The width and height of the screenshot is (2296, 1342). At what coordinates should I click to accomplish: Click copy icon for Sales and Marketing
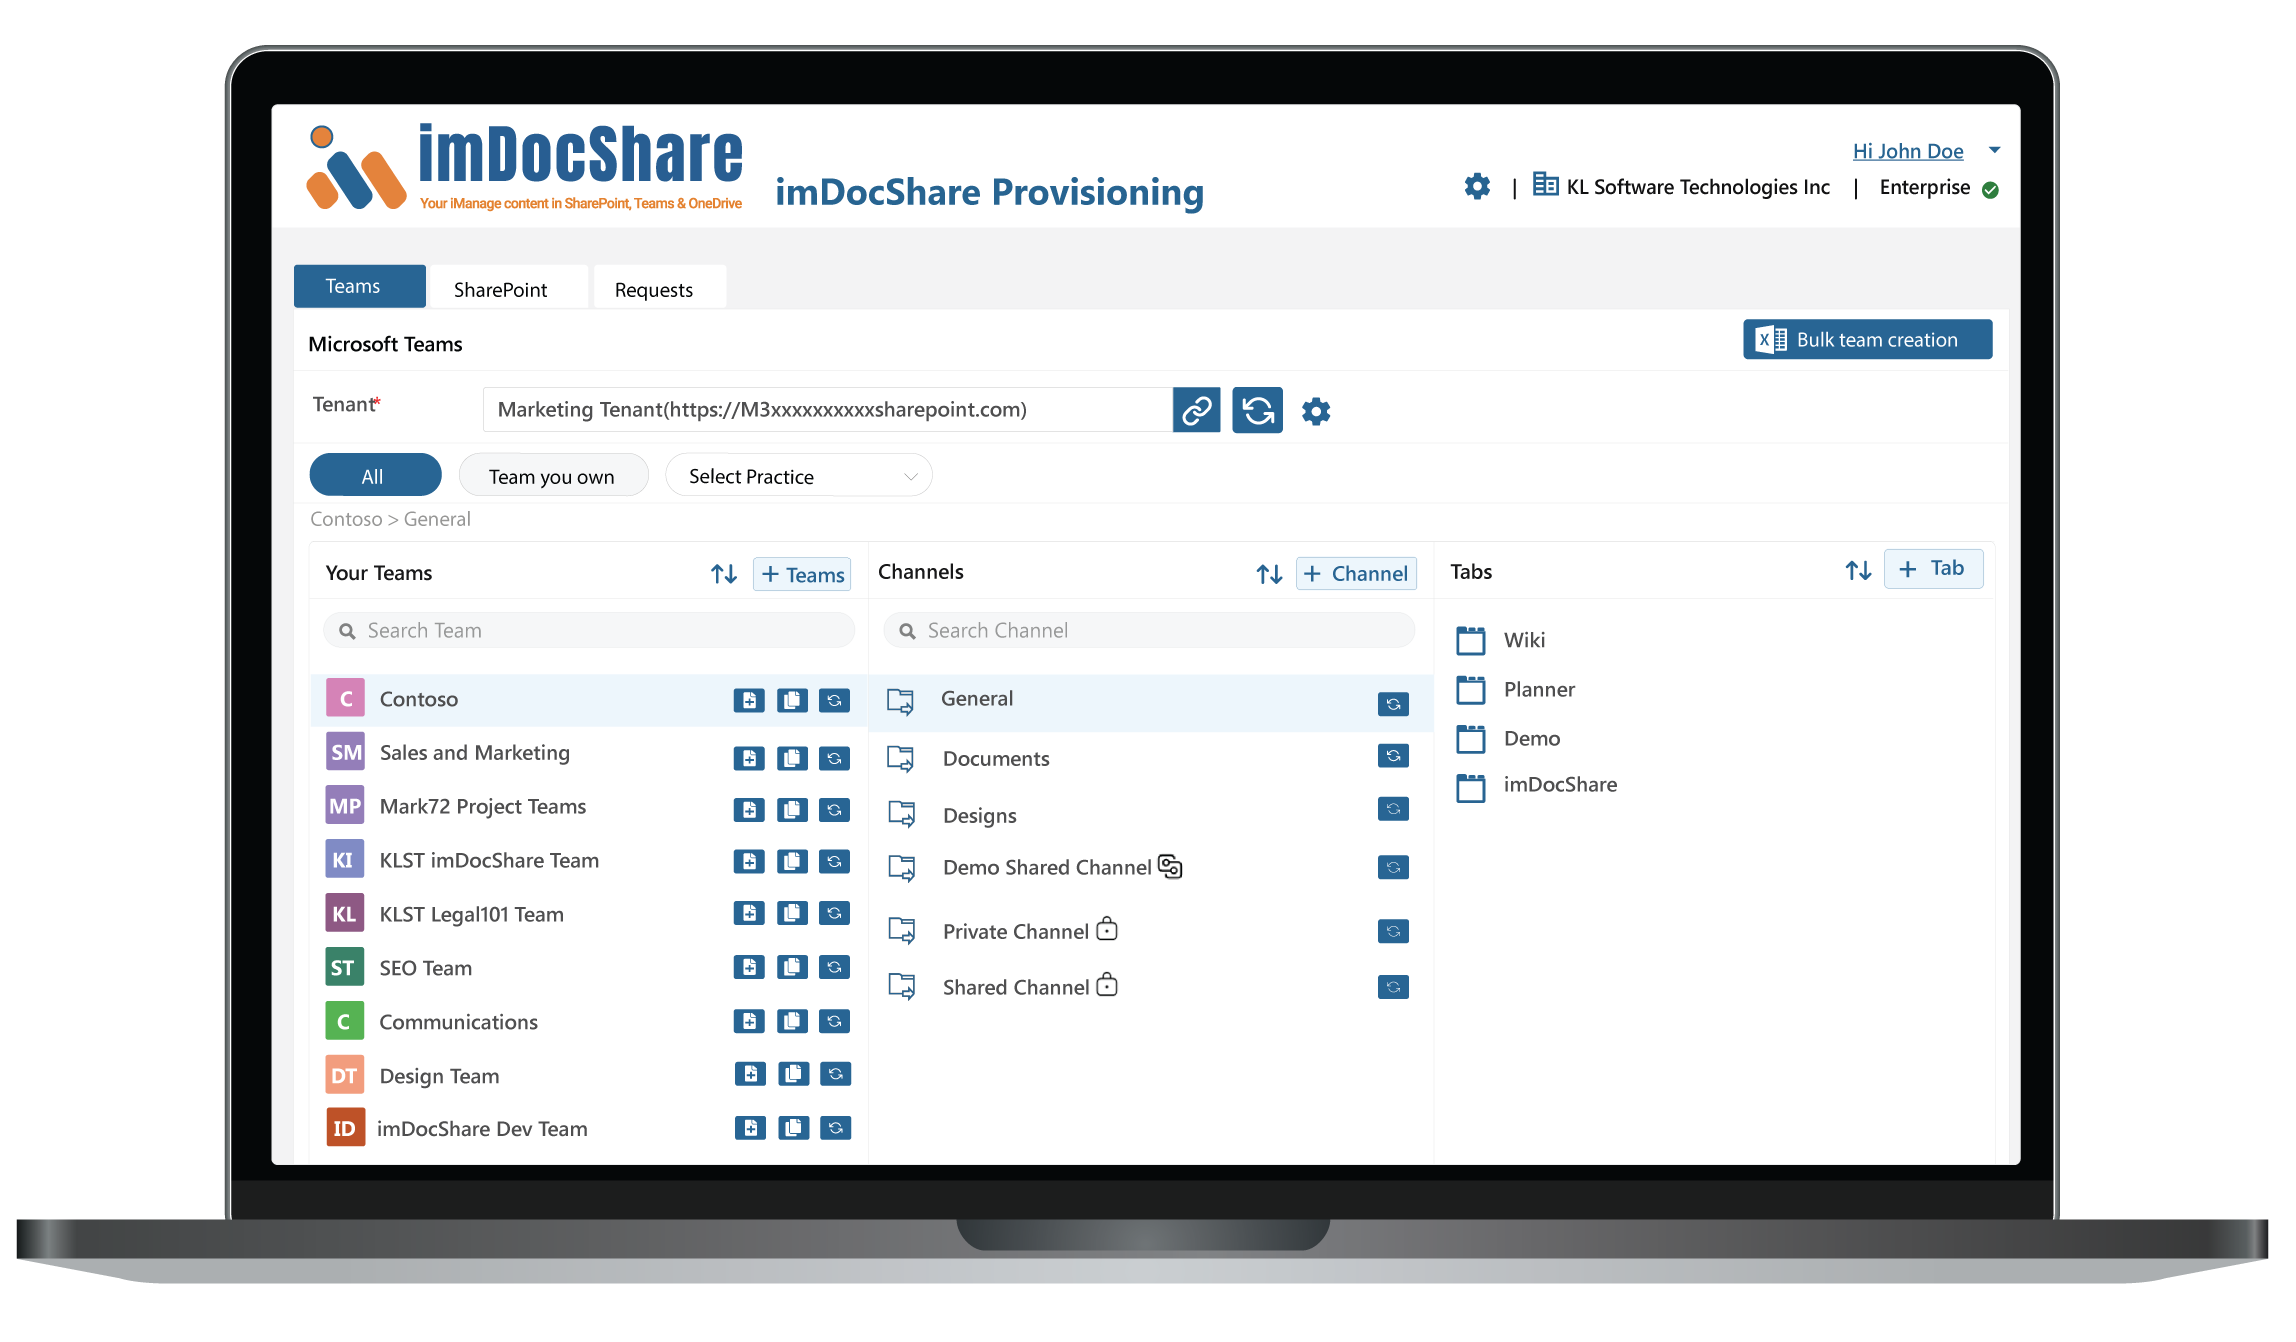(792, 758)
